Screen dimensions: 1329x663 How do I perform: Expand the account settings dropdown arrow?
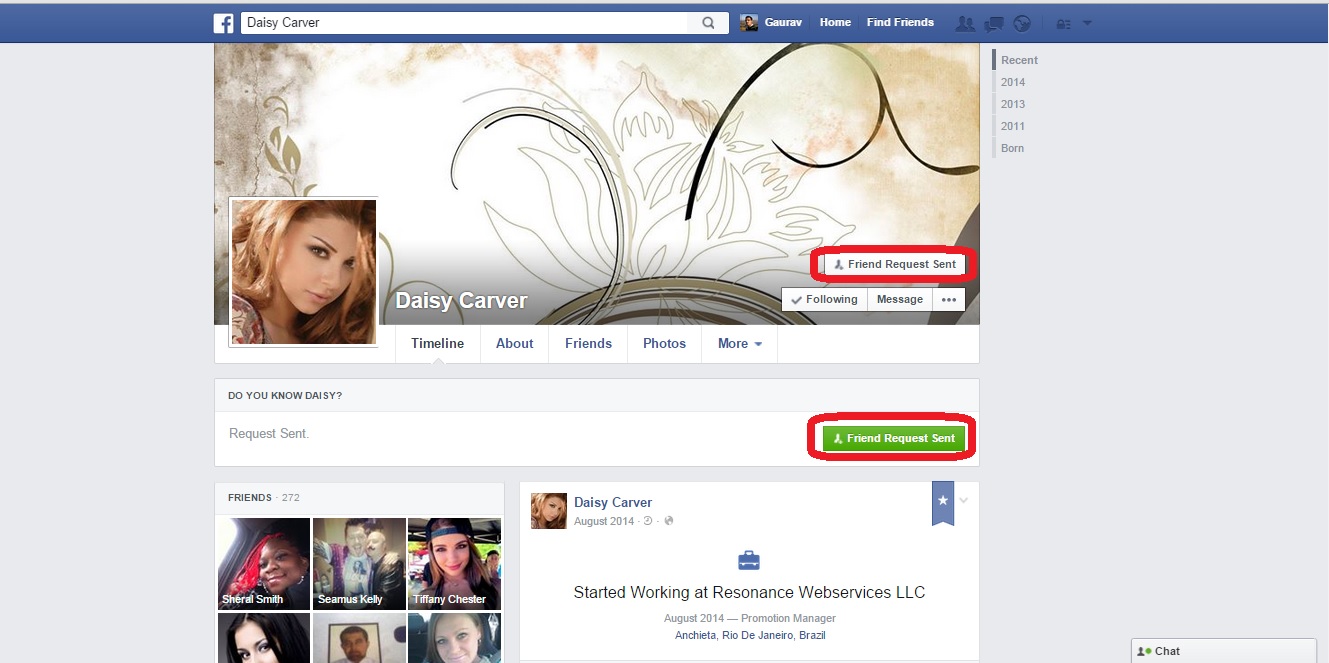[1087, 23]
